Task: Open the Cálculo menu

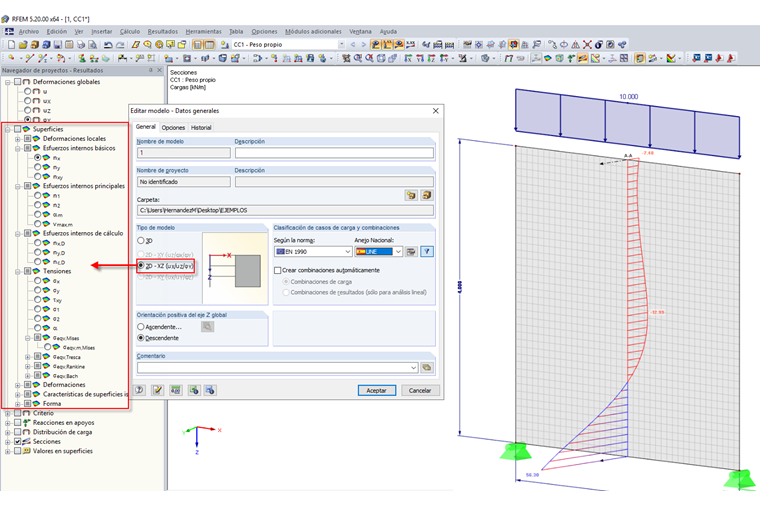Action: [x=129, y=32]
